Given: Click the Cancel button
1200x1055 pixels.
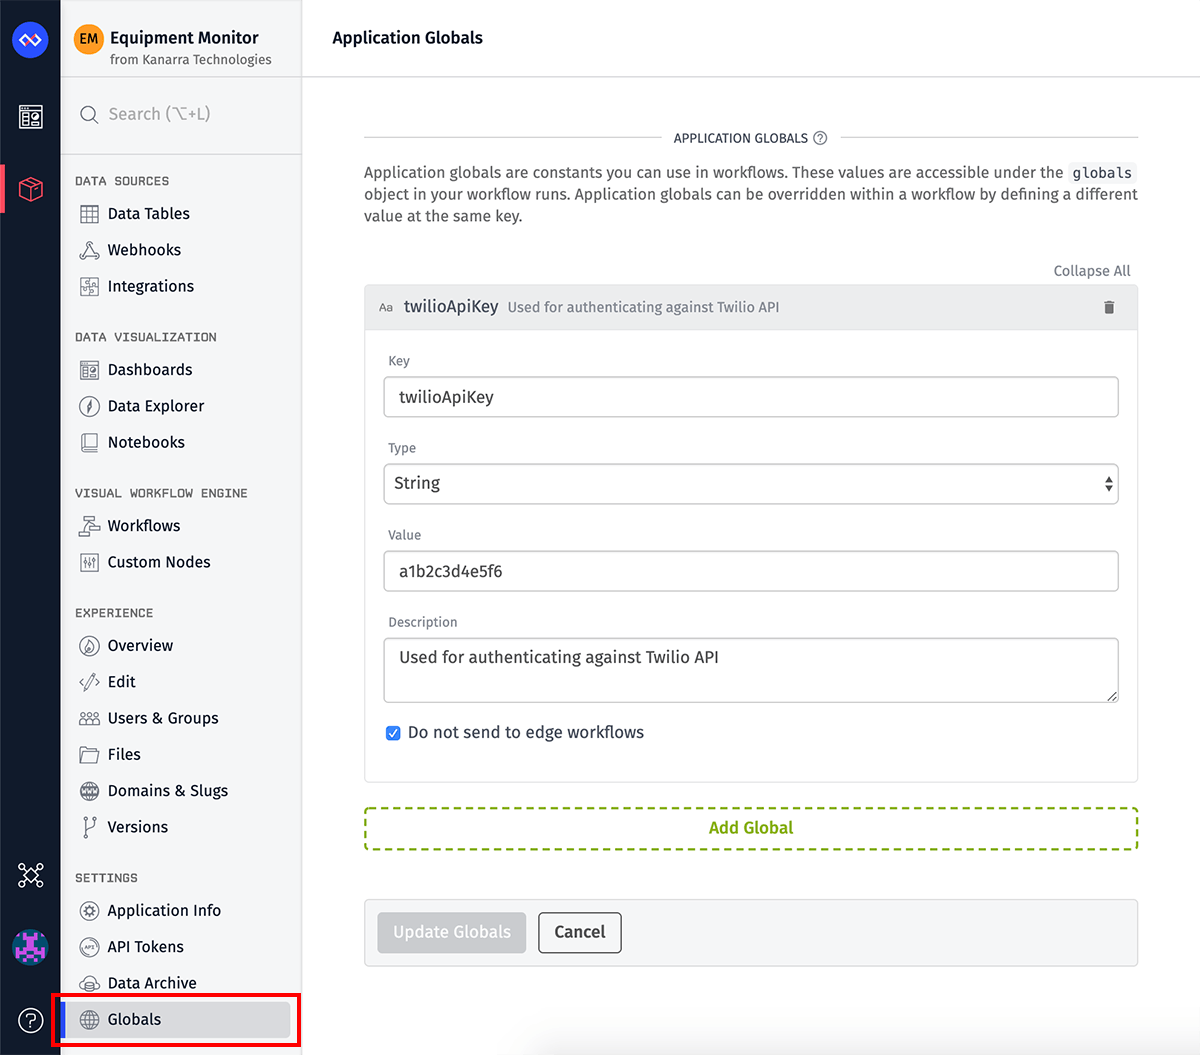Looking at the screenshot, I should click(580, 932).
